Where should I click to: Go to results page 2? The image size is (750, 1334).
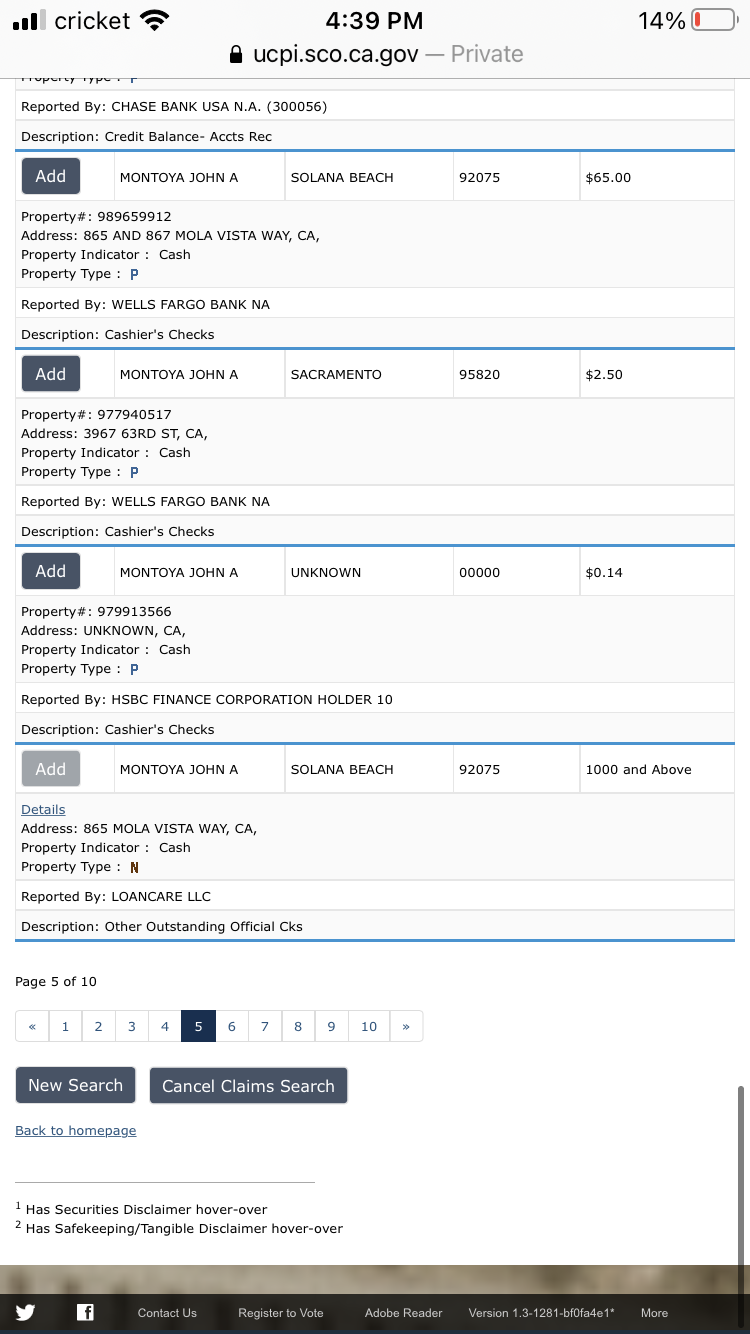point(98,1026)
